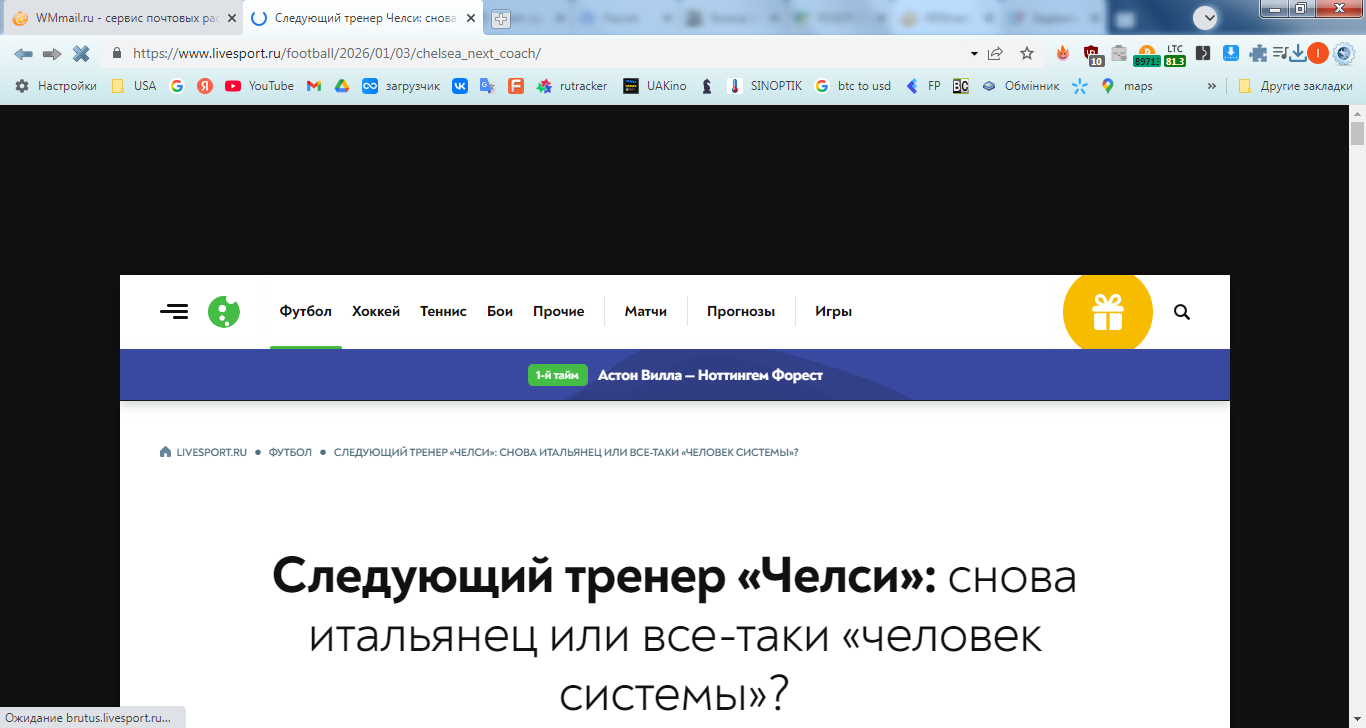Screen dimensions: 1366x728
Task: Open the Обмінник bookmark
Action: pyautogui.click(x=1020, y=86)
